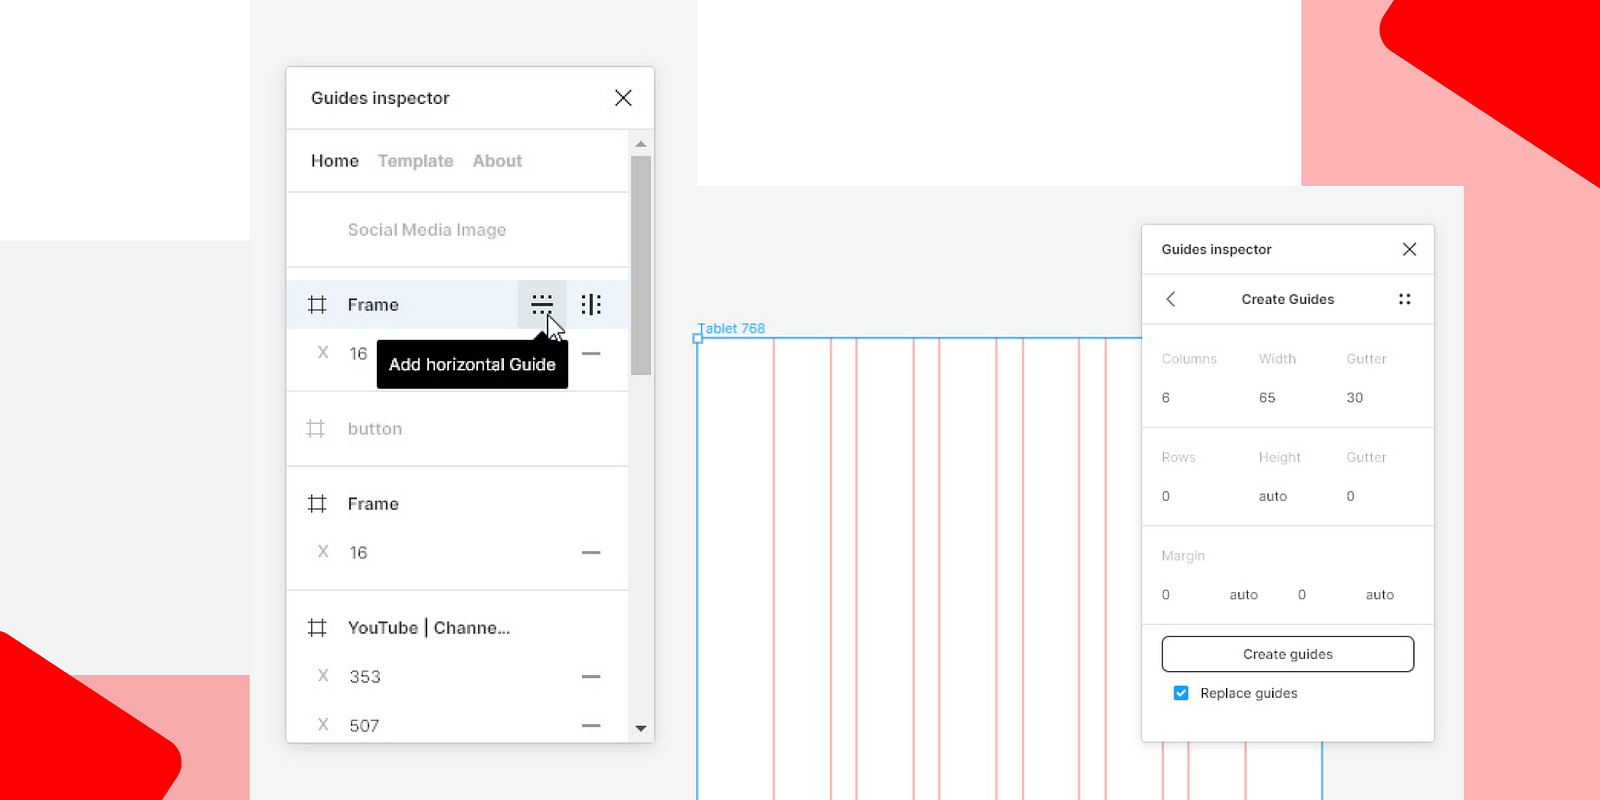Remove the guide at 353
This screenshot has width=1600, height=800.
pyautogui.click(x=591, y=677)
